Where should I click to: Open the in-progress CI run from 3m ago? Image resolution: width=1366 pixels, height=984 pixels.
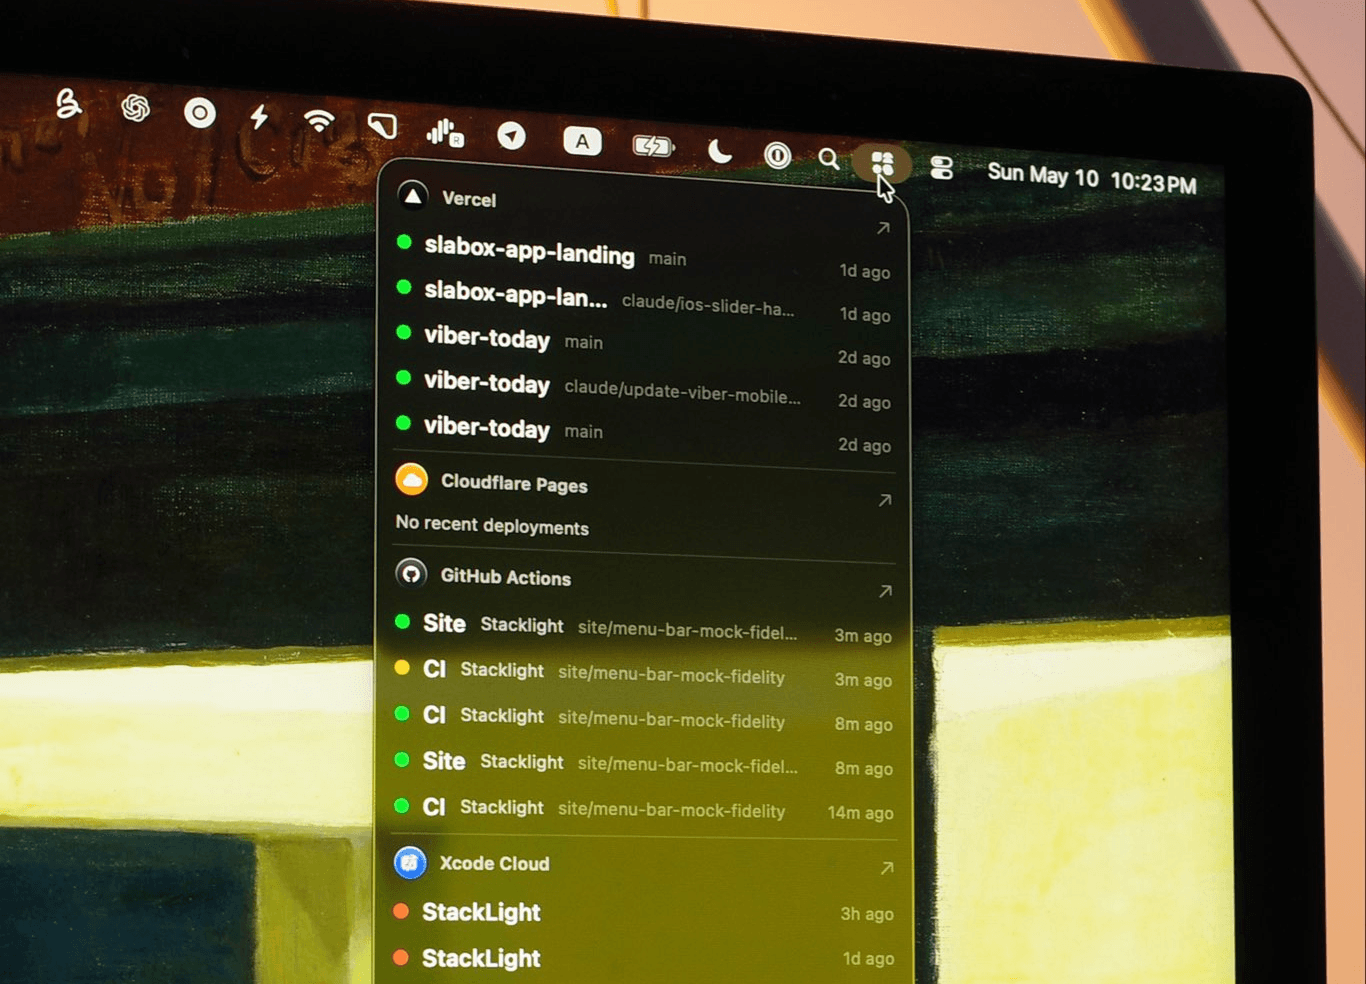pos(643,674)
